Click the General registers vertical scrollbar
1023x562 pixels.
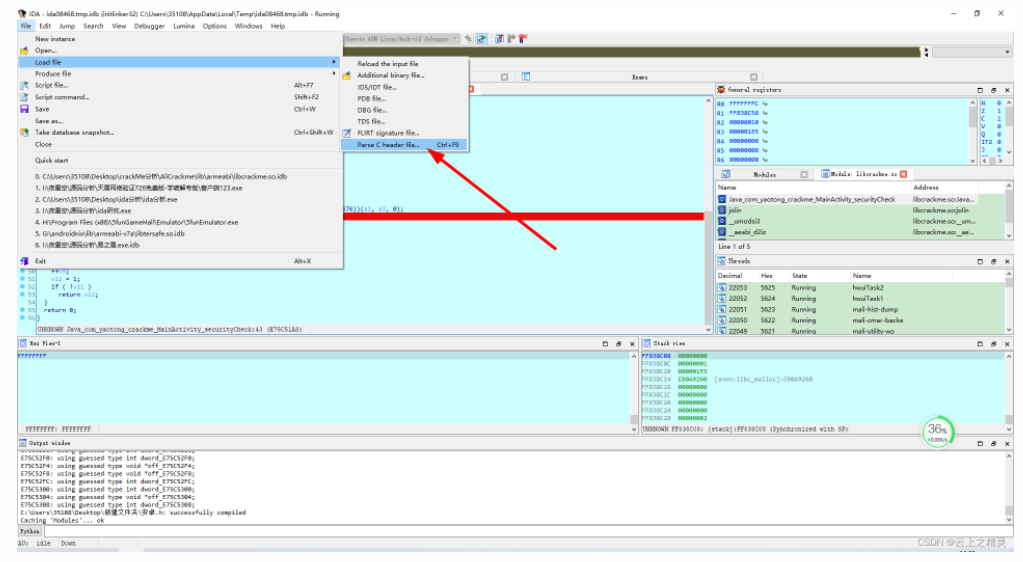click(972, 131)
